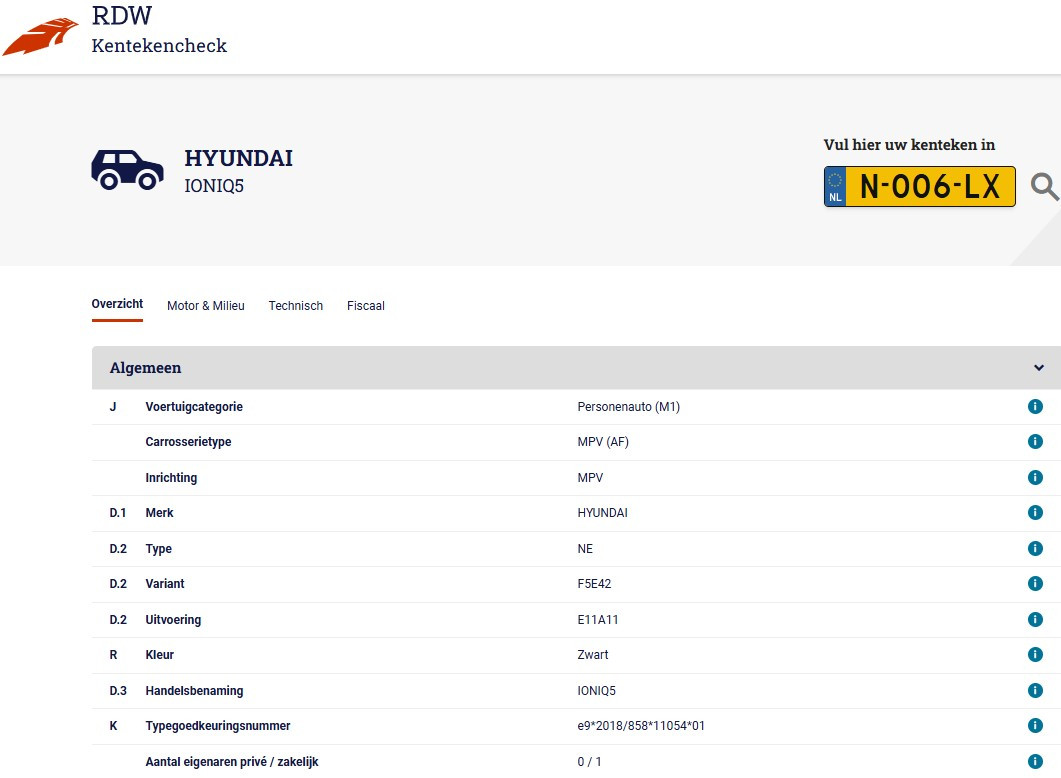Open info beside Aantal eigenaren privé / zakelijk
1061x778 pixels.
(x=1035, y=761)
